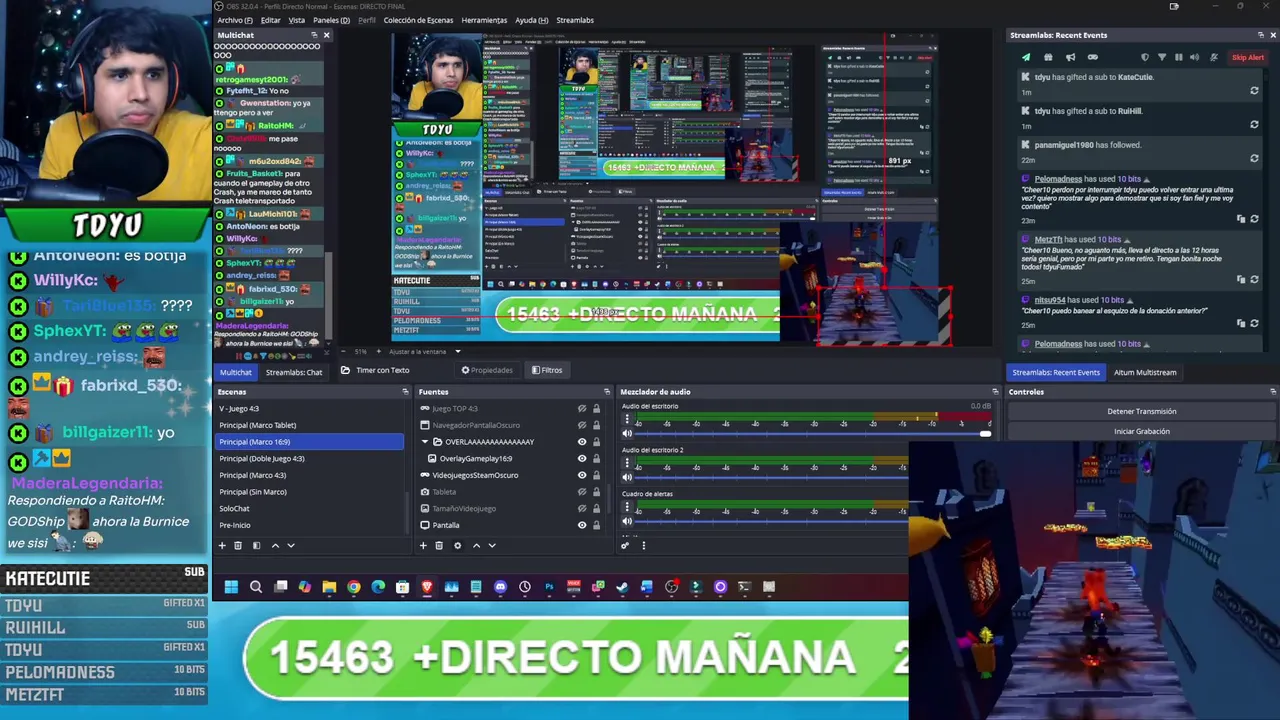Screen dimensions: 1280x720
Task: Open Discord from the taskbar
Action: click(500, 587)
